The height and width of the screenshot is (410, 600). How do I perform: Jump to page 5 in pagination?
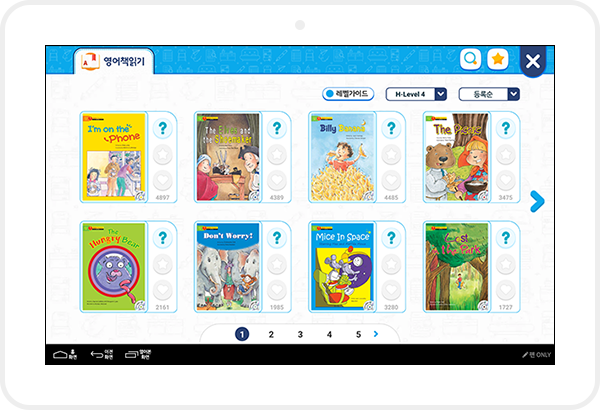coord(358,334)
